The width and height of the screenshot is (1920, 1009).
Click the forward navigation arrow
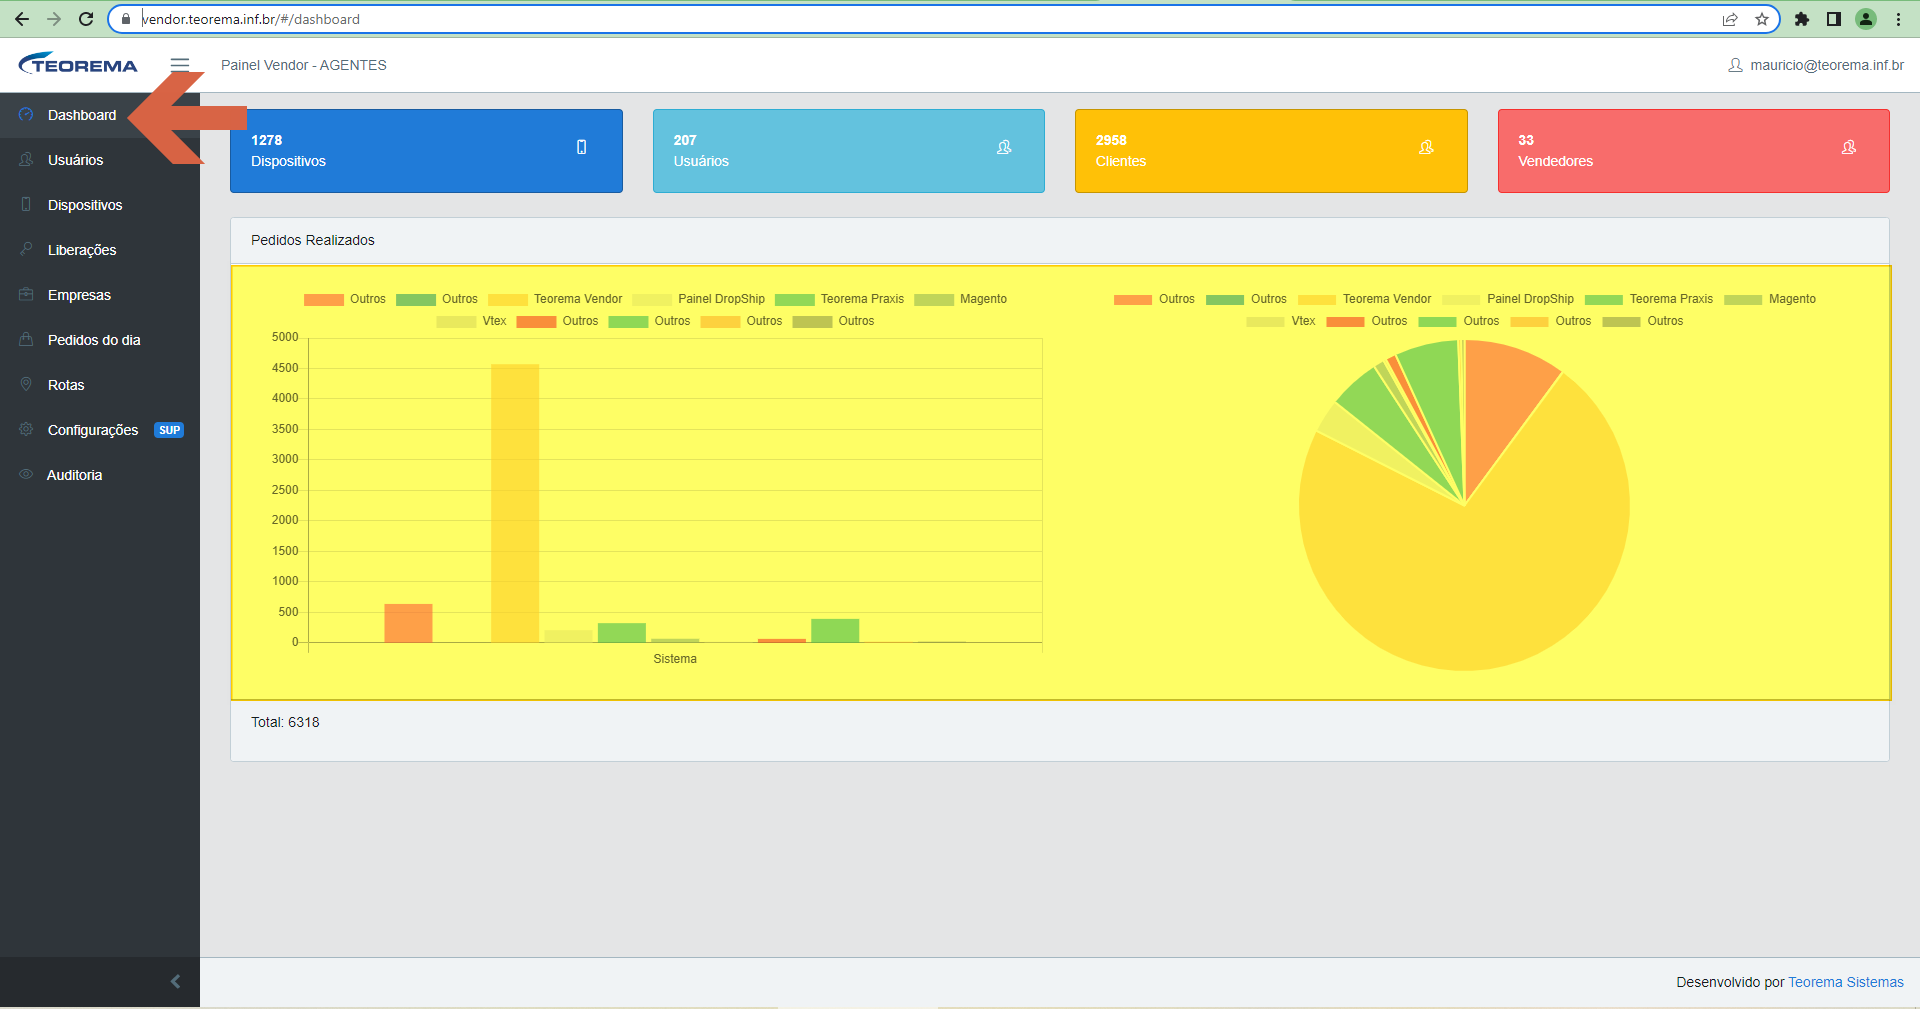(x=54, y=19)
